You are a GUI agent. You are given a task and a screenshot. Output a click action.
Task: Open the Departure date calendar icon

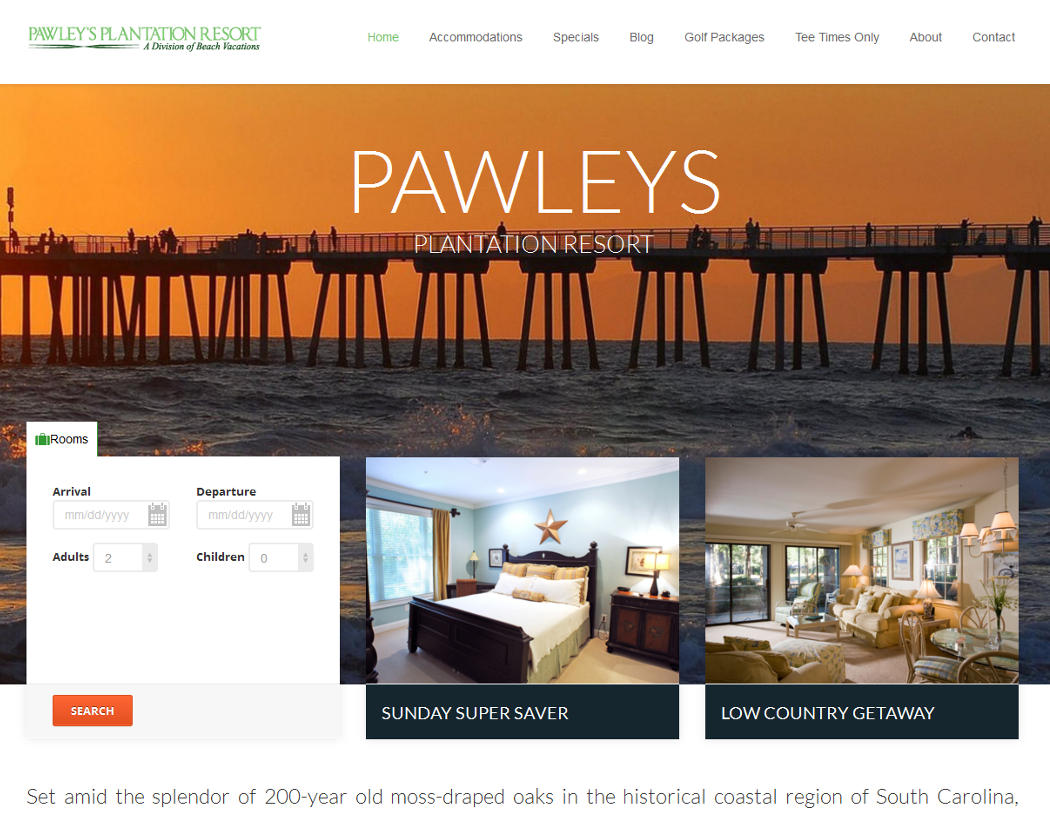click(x=301, y=514)
